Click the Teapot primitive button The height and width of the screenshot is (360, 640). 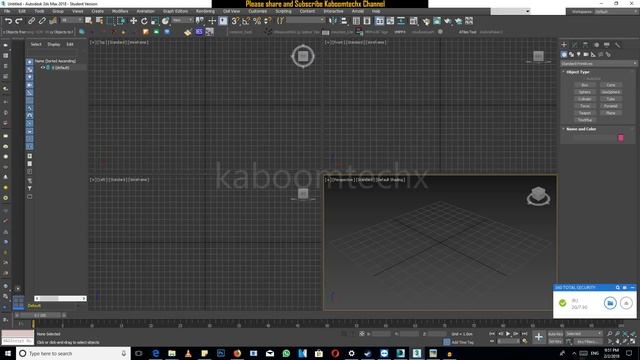[x=584, y=113]
